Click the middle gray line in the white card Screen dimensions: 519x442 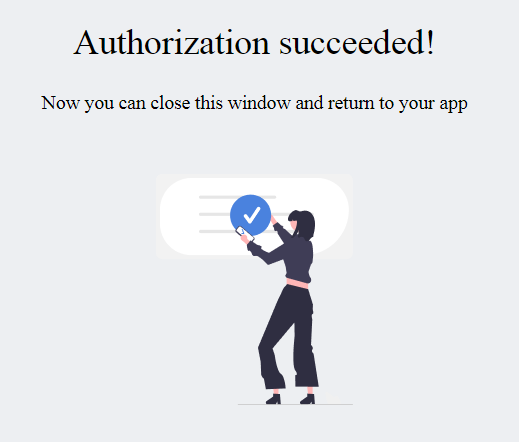click(x=215, y=214)
